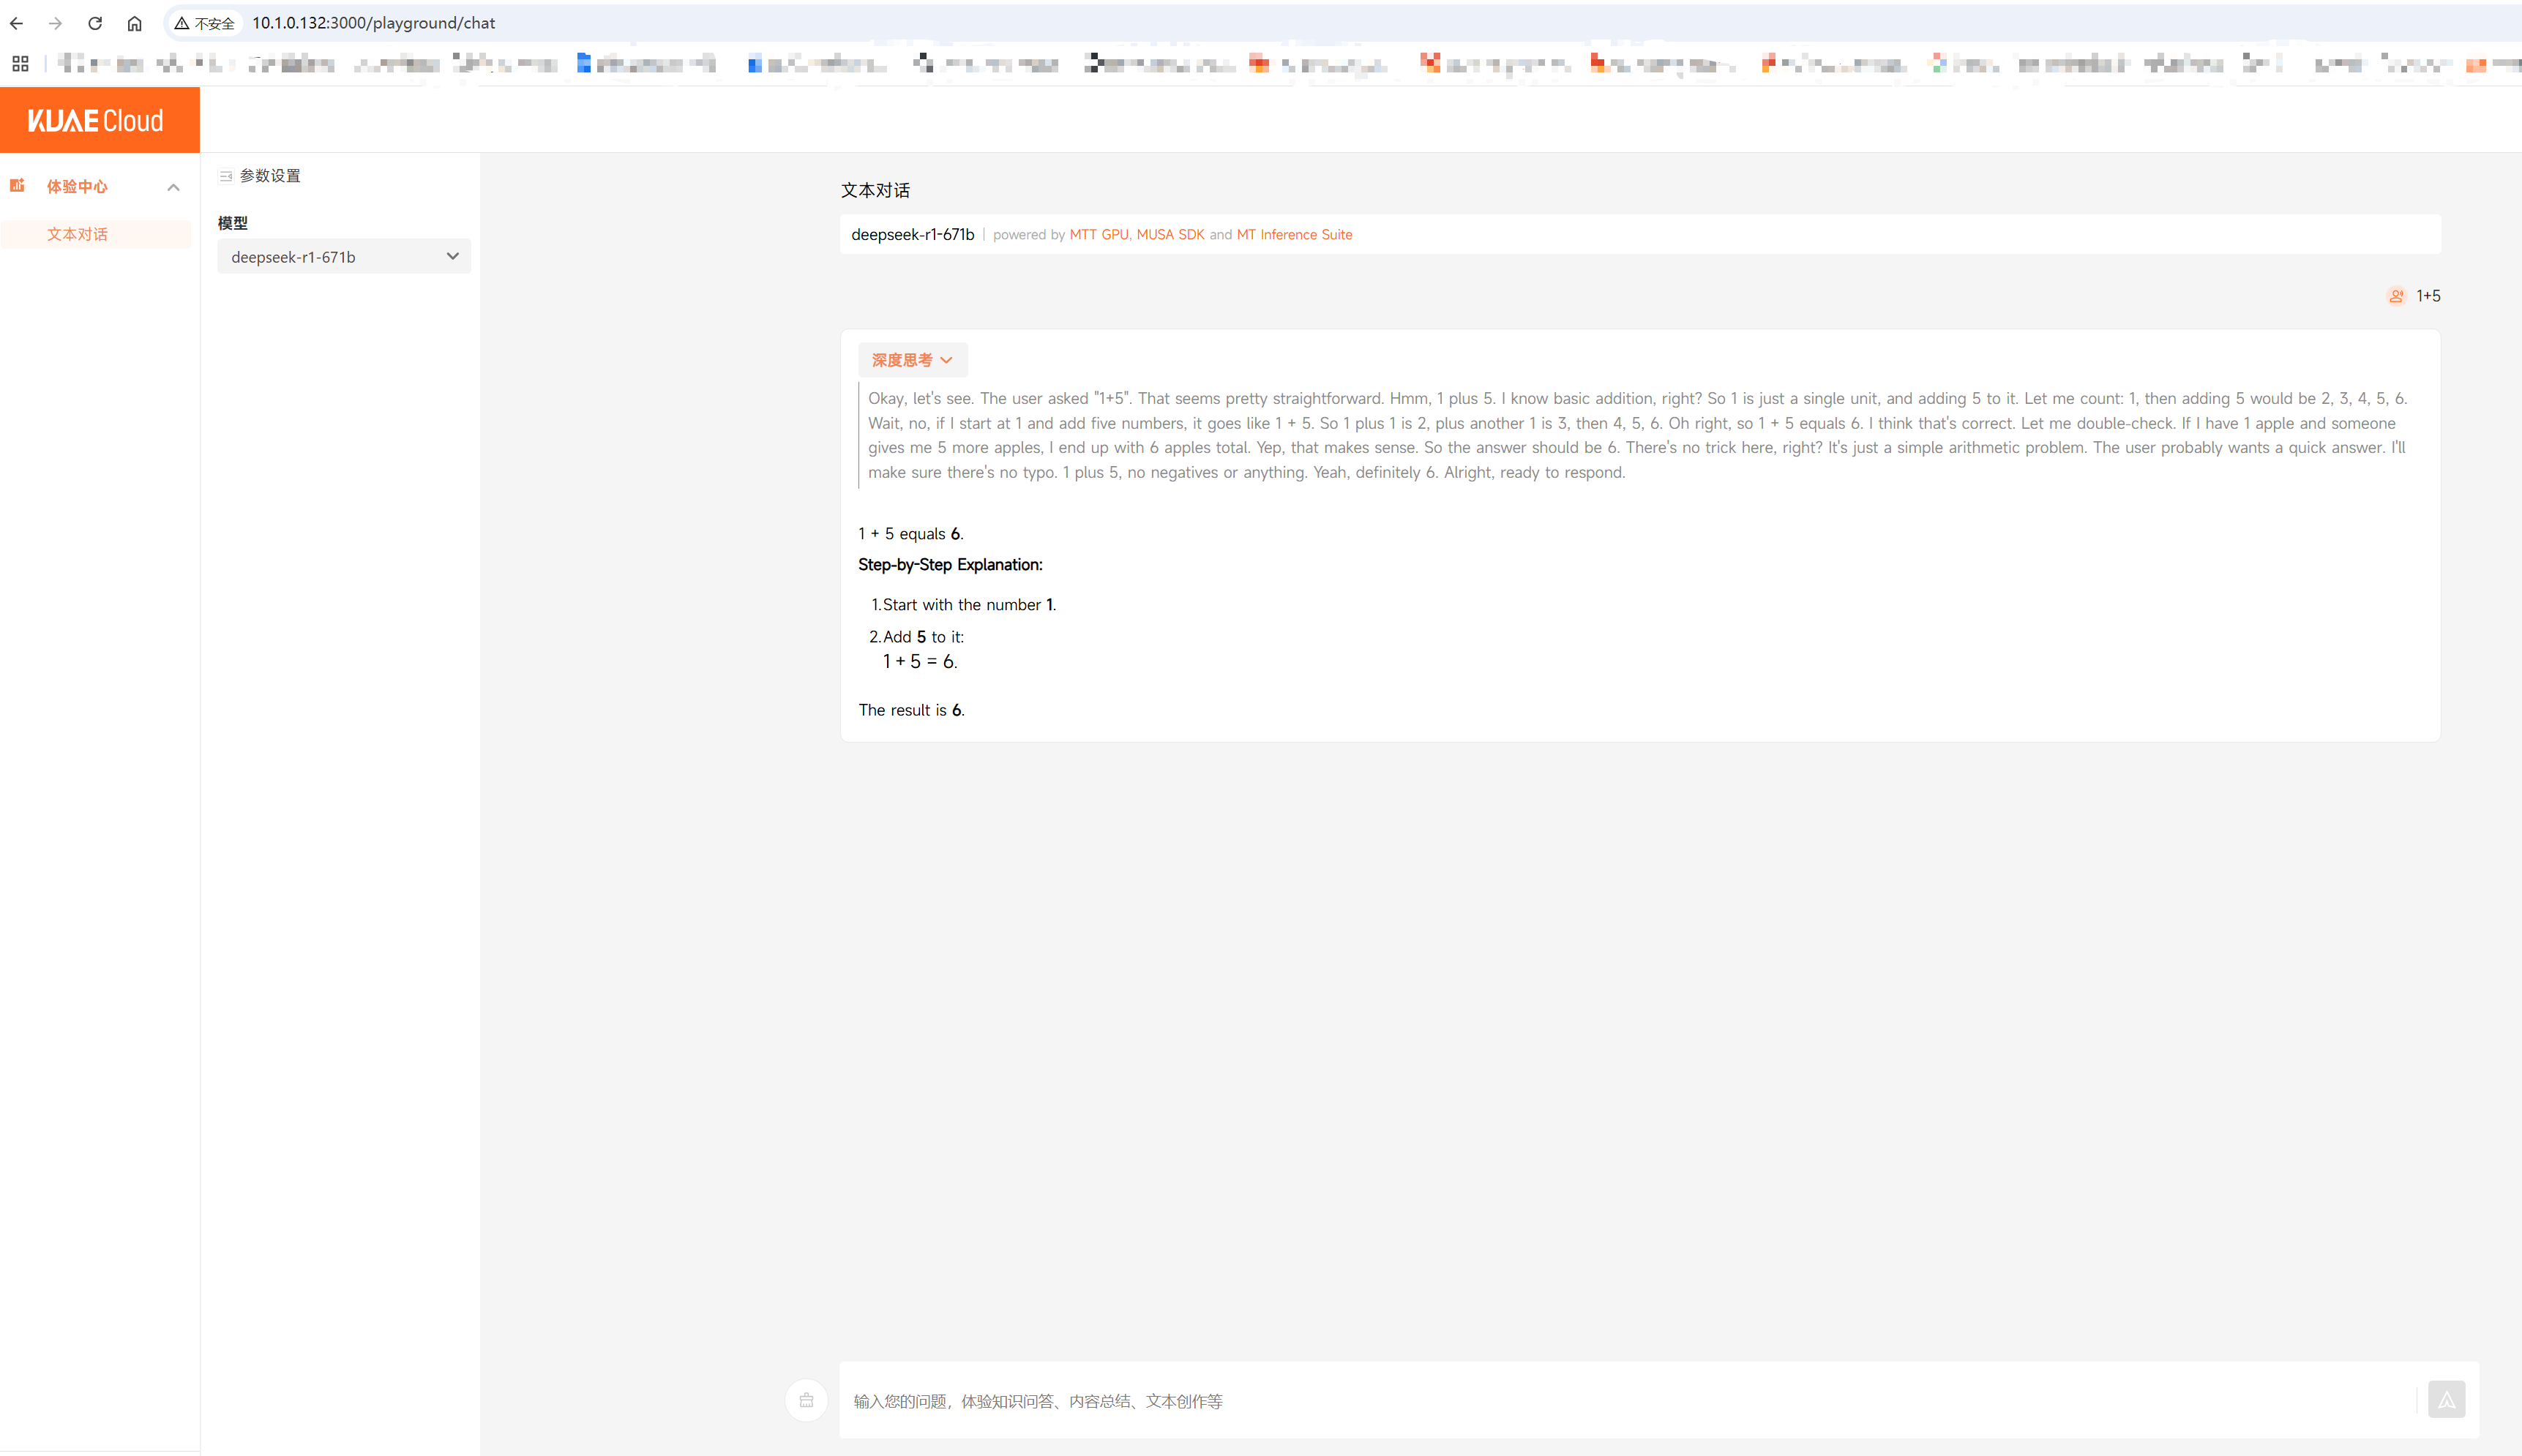The width and height of the screenshot is (2522, 1456).
Task: Click the MUSA SDK link
Action: tap(1170, 235)
